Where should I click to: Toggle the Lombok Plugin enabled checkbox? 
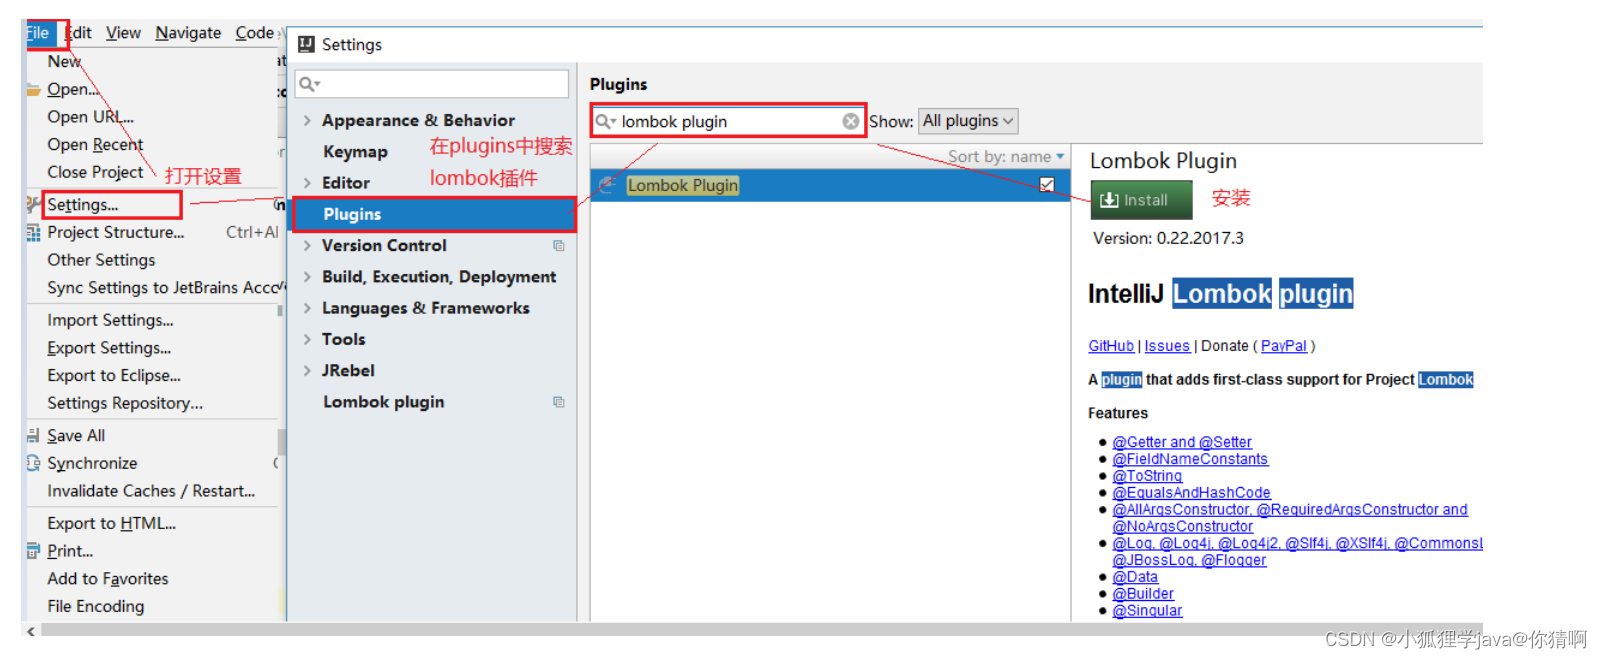(1047, 185)
